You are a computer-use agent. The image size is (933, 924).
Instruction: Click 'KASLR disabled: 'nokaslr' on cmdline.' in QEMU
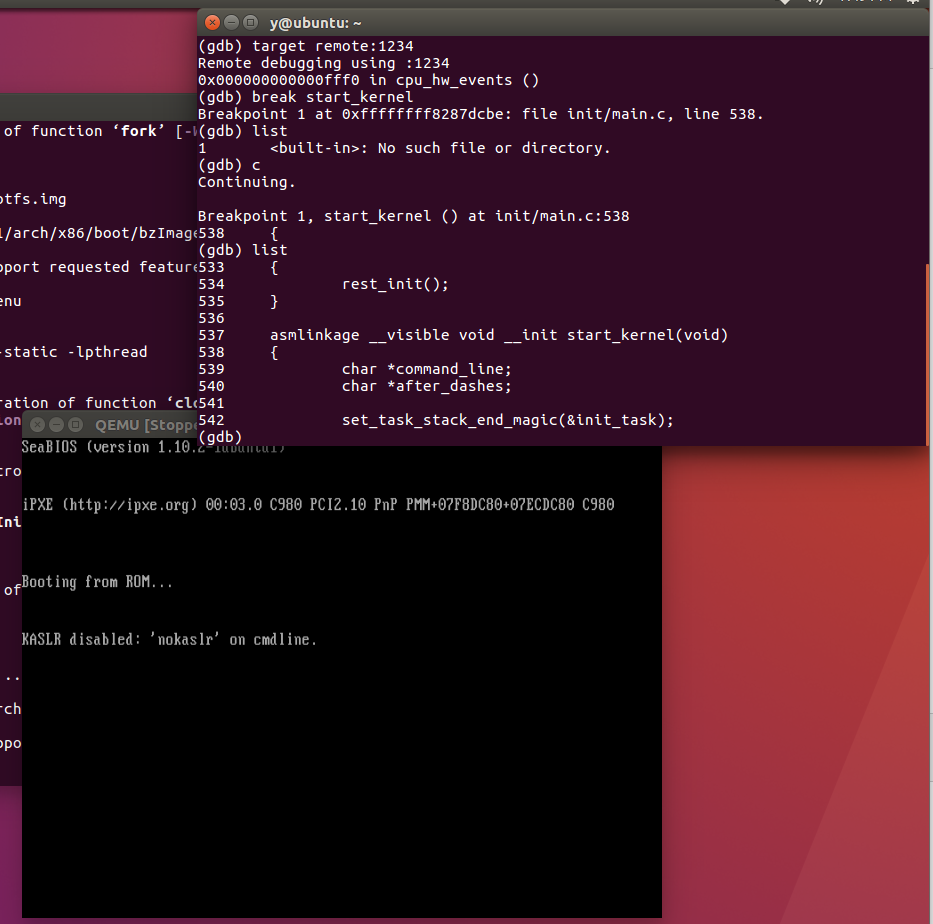coord(169,640)
